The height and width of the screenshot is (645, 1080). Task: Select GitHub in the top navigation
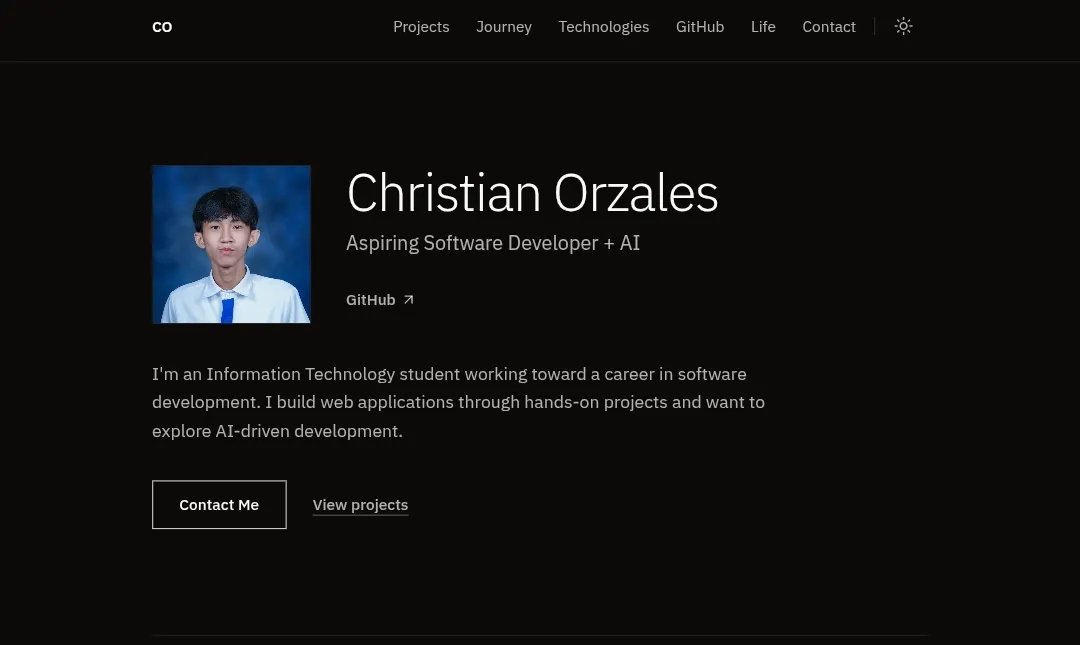tap(700, 27)
